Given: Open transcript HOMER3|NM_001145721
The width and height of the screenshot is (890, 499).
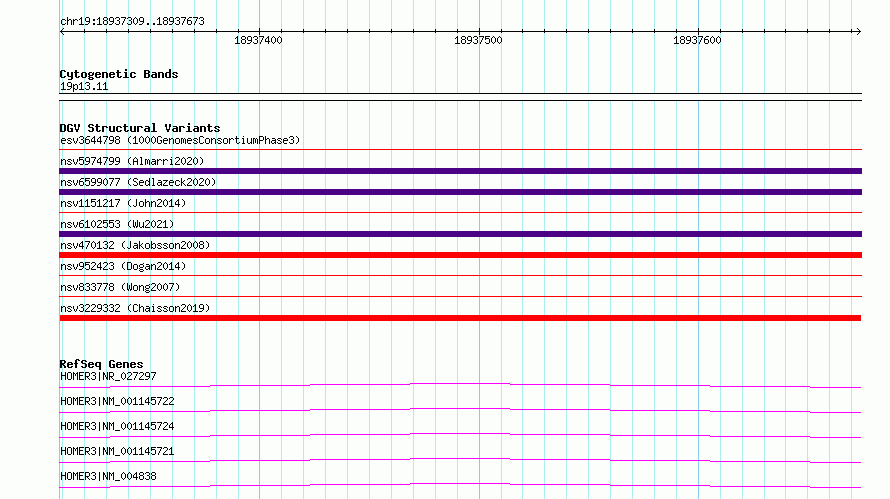Looking at the screenshot, I should 117,451.
